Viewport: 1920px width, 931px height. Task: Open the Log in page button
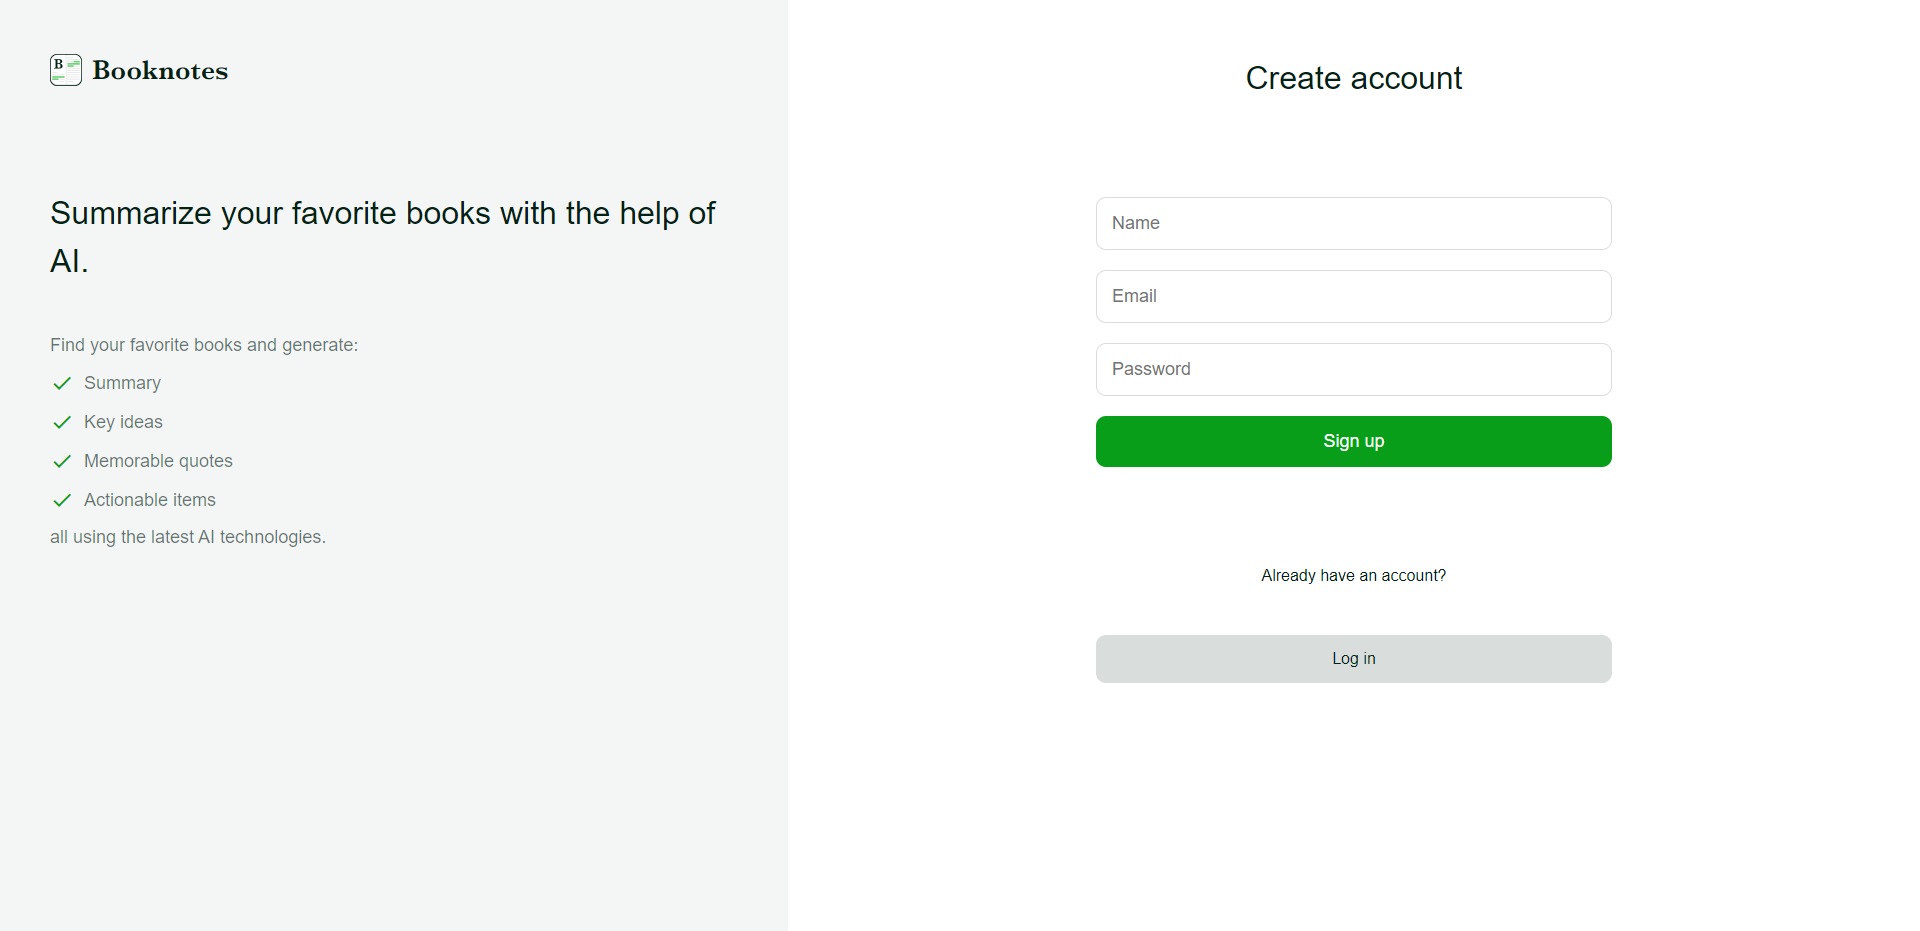click(x=1353, y=659)
